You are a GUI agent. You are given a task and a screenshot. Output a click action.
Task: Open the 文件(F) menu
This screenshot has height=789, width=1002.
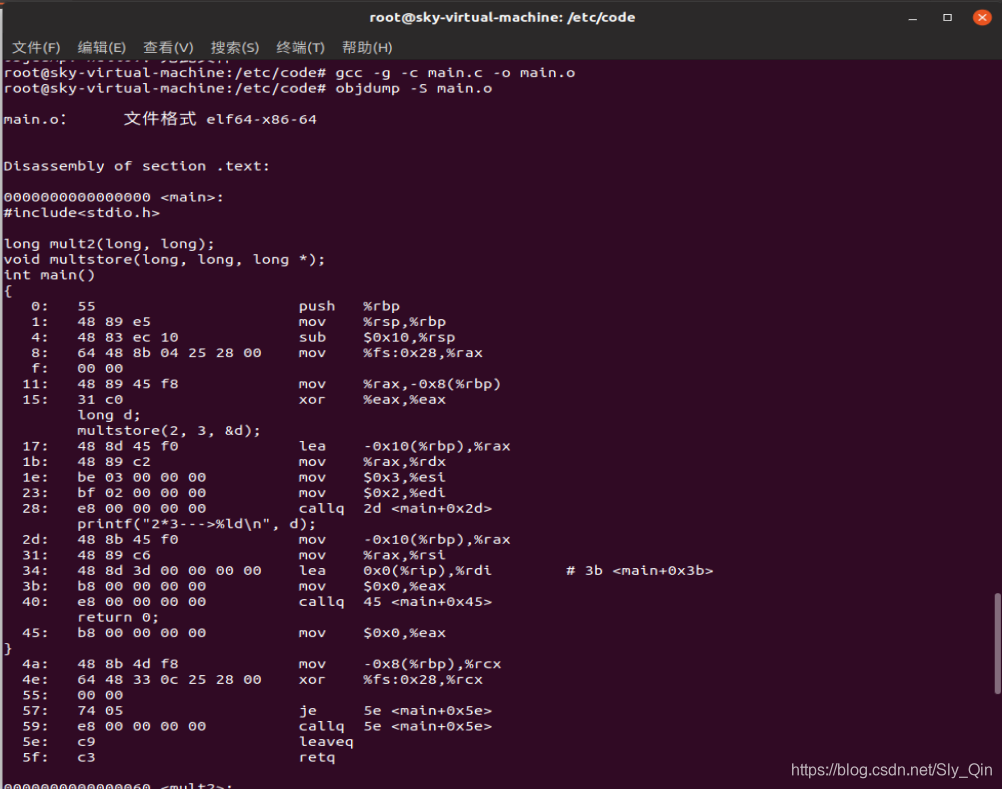pyautogui.click(x=36, y=47)
